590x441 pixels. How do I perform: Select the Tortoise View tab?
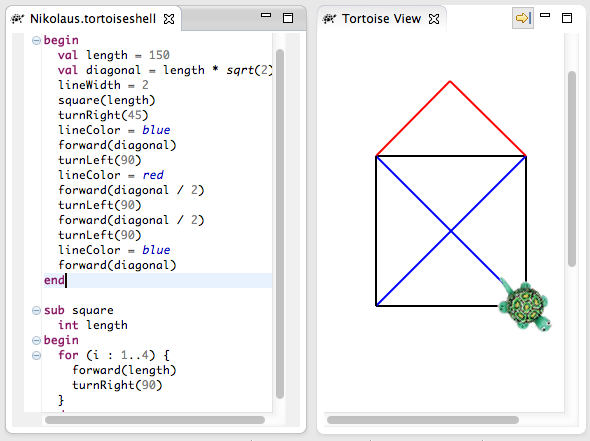coord(381,18)
